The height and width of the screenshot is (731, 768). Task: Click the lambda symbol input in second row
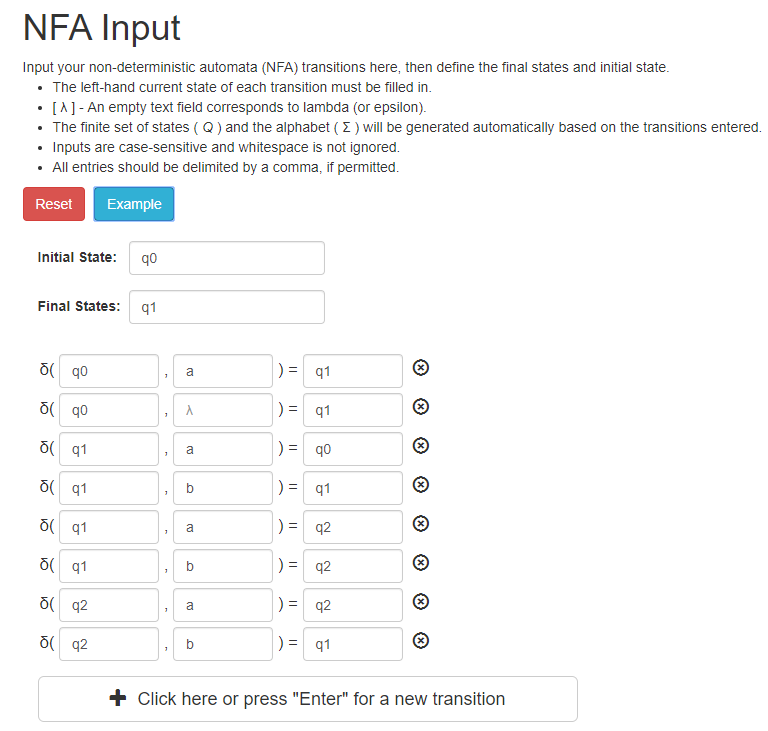coord(223,410)
